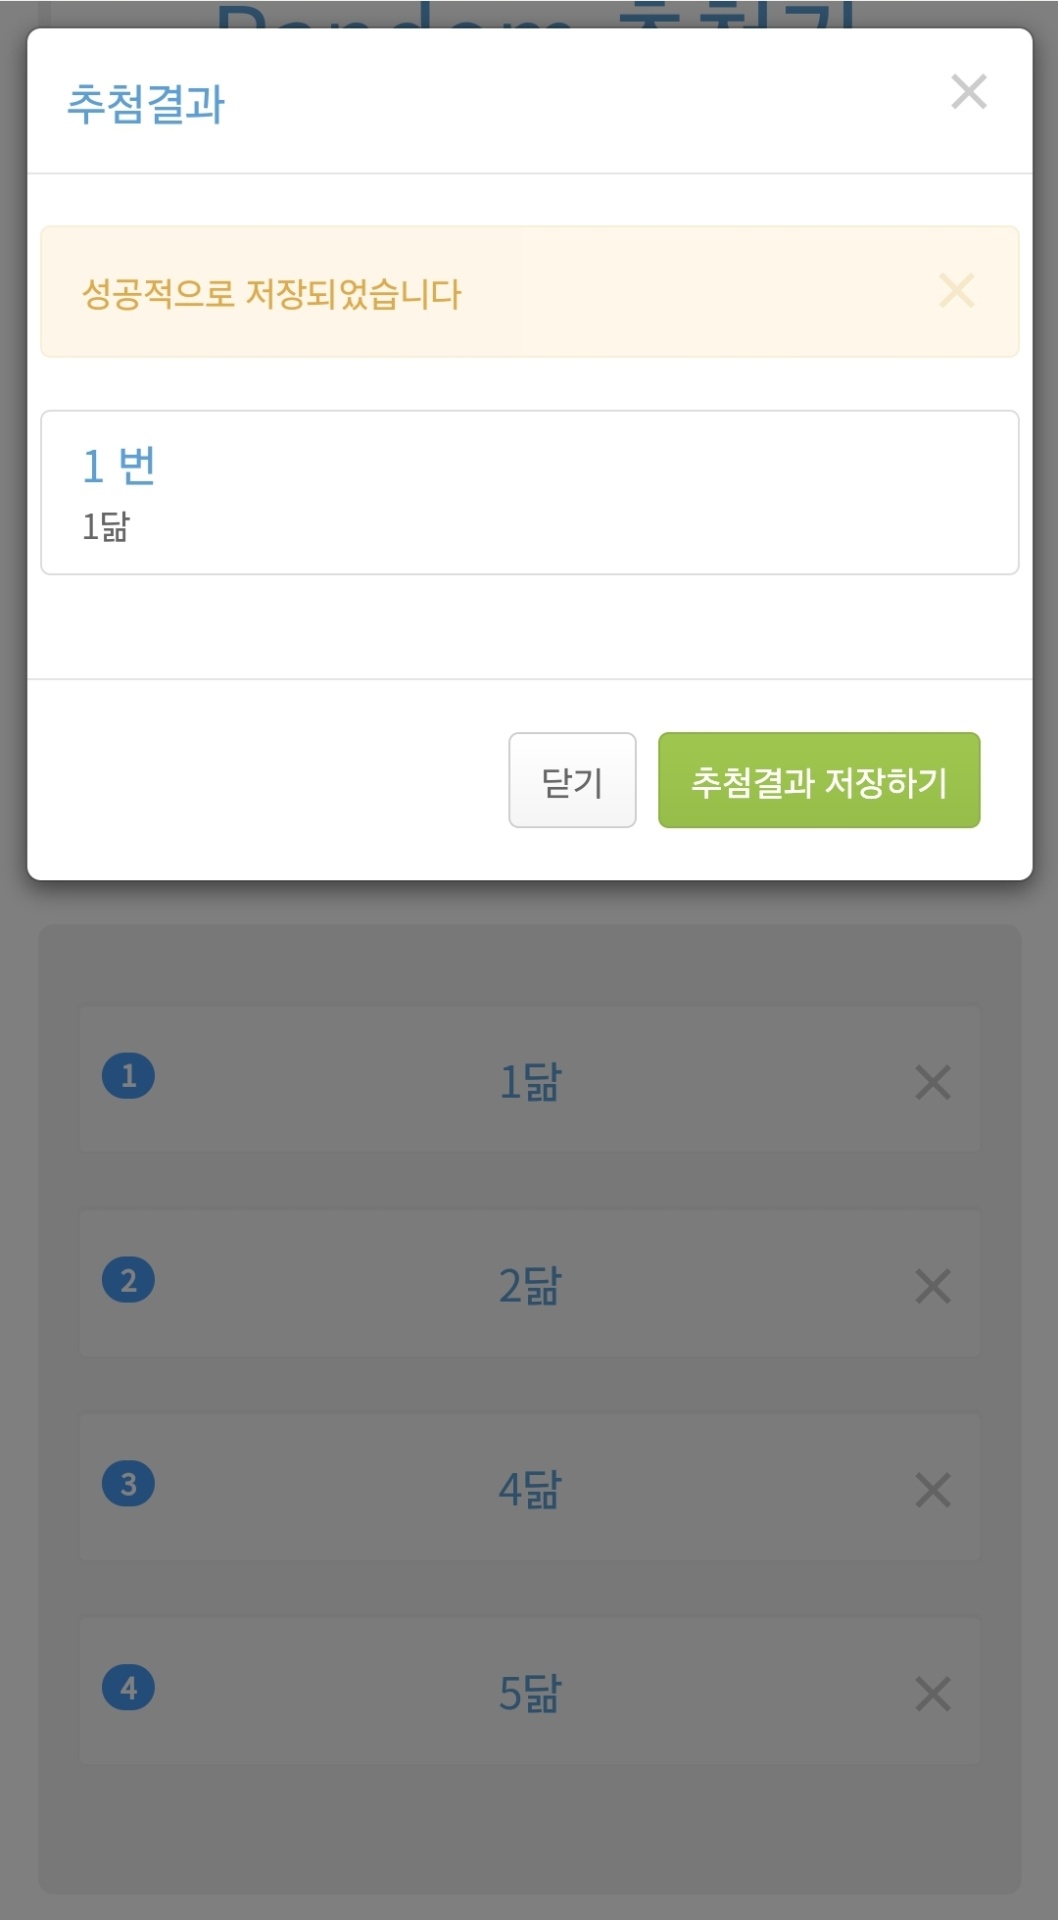1058x1920 pixels.
Task: Remove the 4닭 entry from the list
Action: tap(932, 1490)
